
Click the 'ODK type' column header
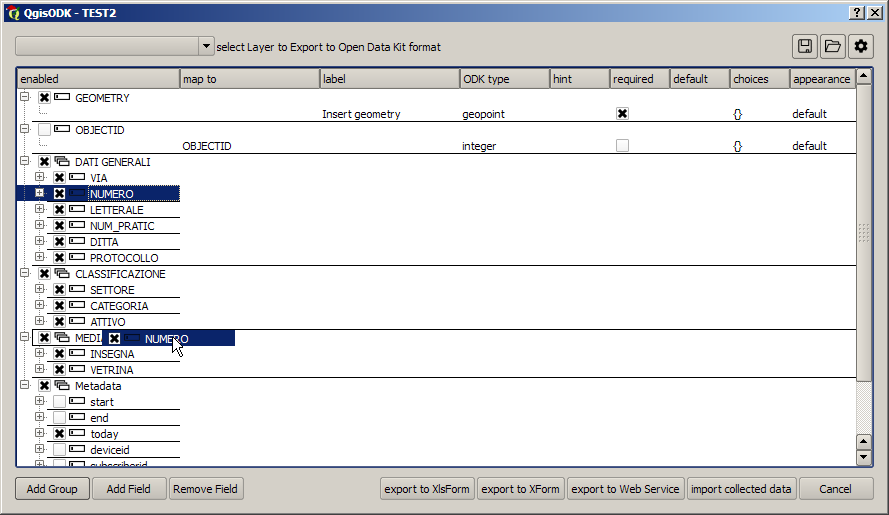click(x=505, y=79)
